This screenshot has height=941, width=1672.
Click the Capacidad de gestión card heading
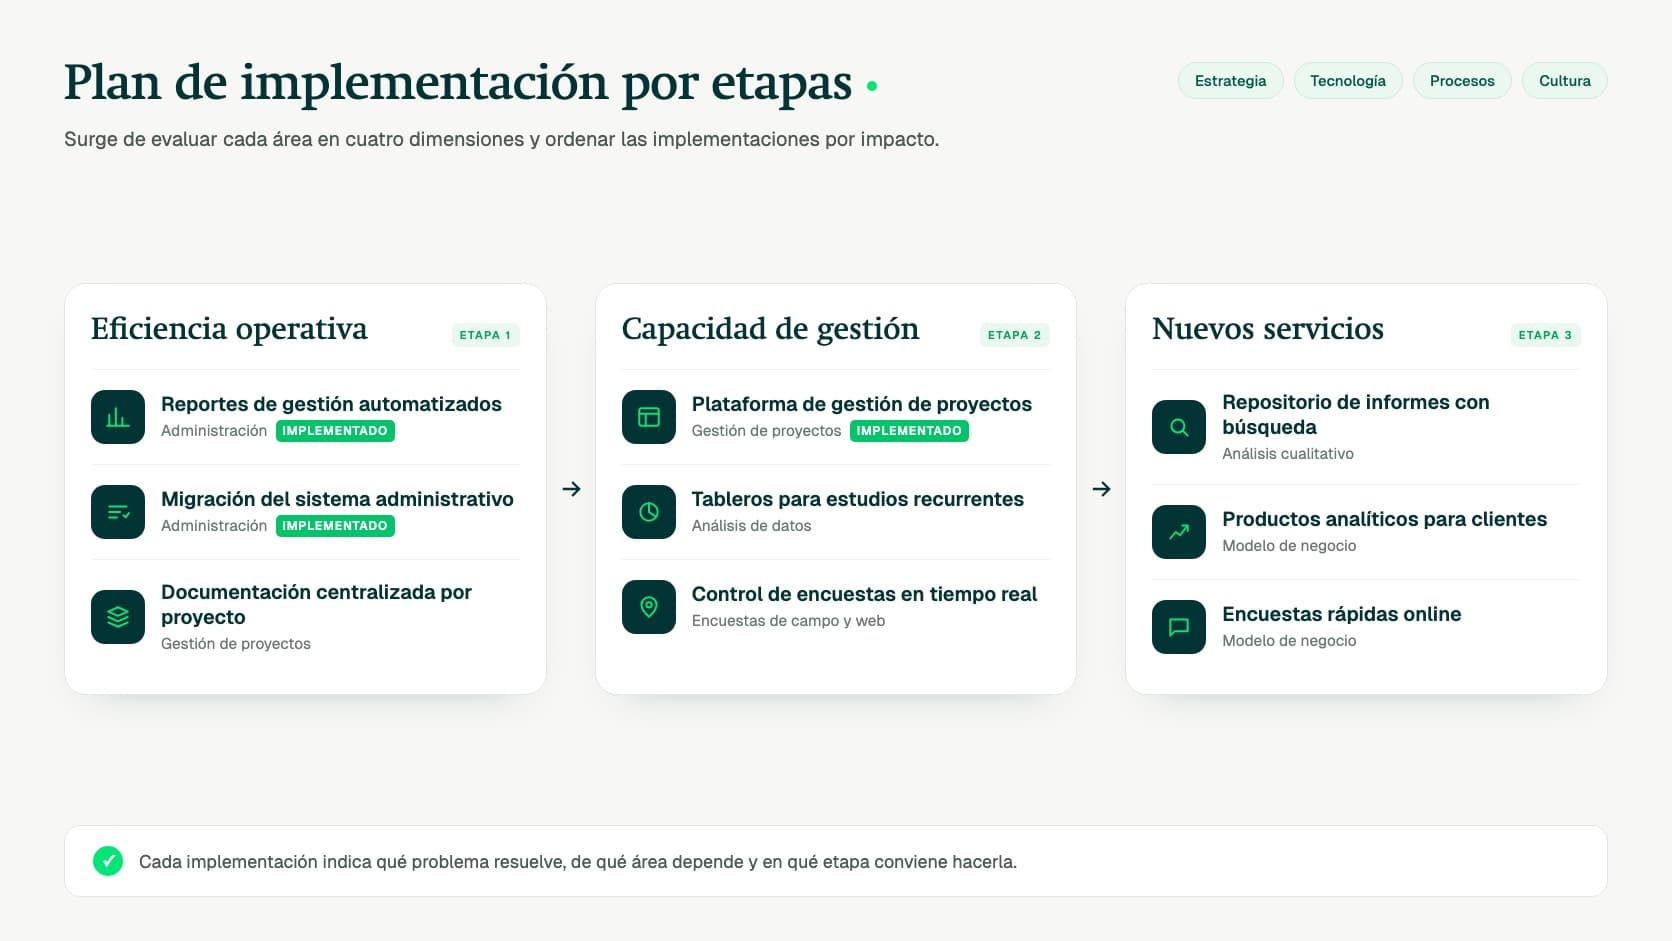click(x=770, y=329)
